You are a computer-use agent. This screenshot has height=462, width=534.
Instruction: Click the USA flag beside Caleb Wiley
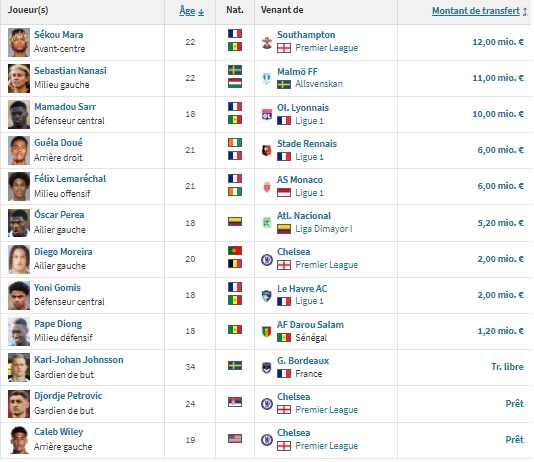point(235,438)
